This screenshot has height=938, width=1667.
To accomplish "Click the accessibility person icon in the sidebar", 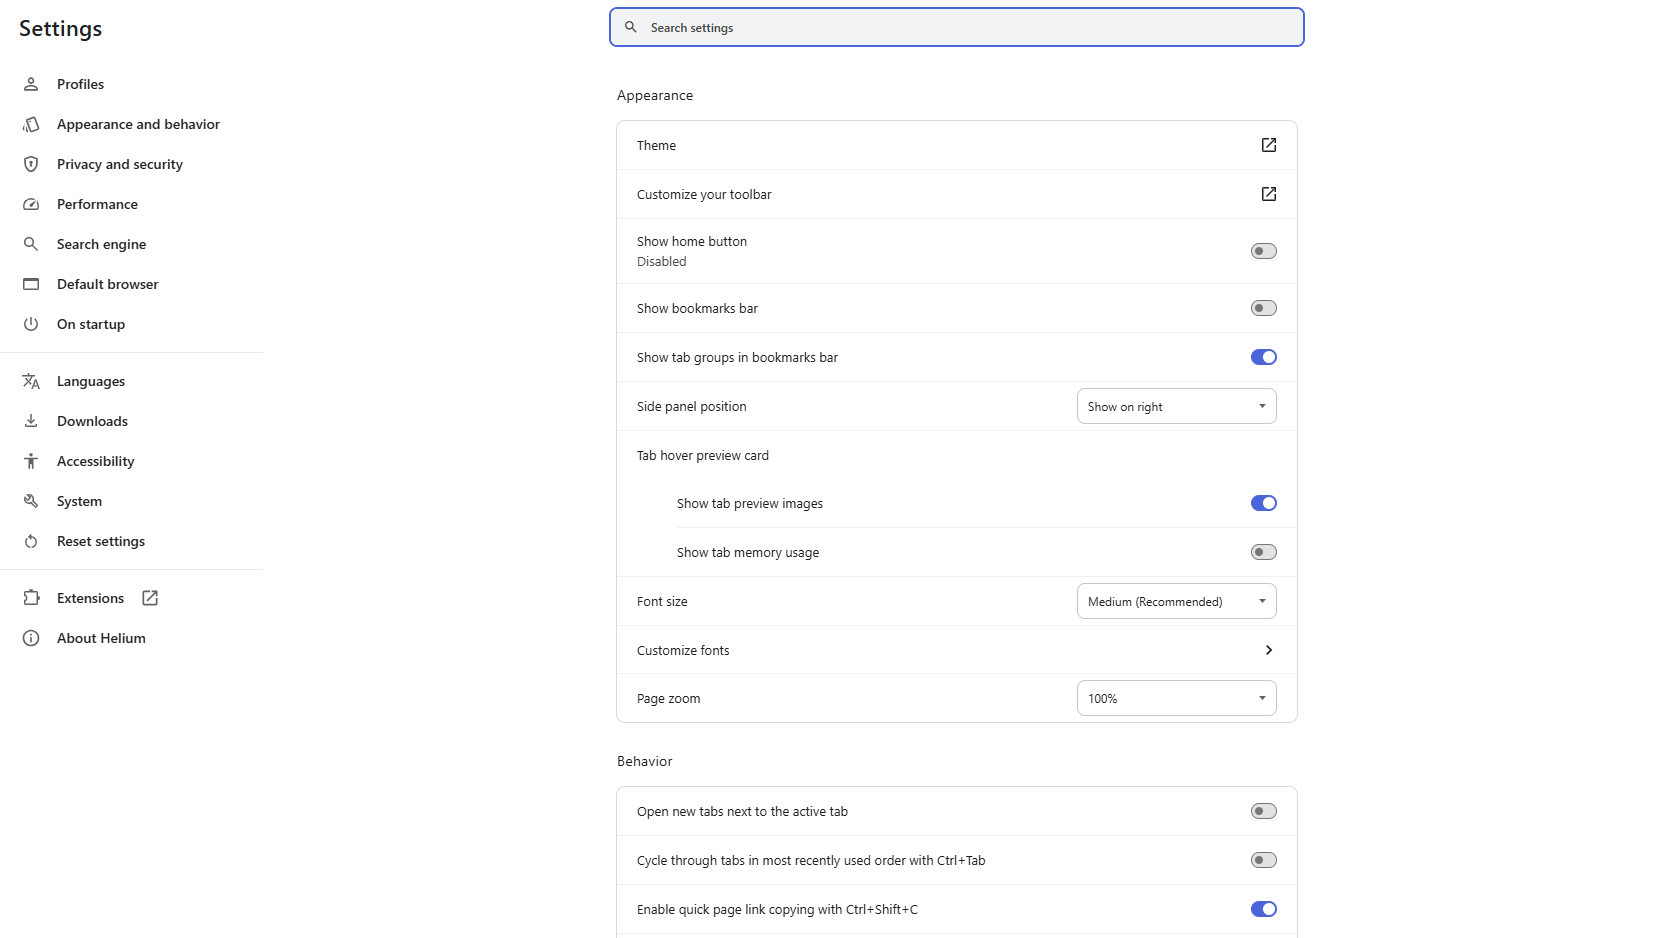I will pos(31,461).
